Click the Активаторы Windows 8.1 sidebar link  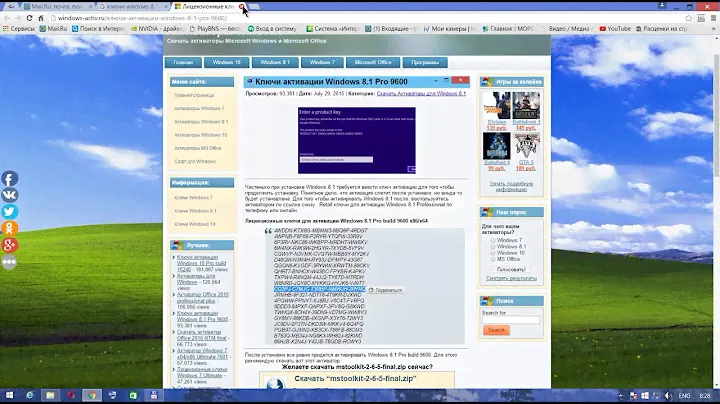pos(201,121)
